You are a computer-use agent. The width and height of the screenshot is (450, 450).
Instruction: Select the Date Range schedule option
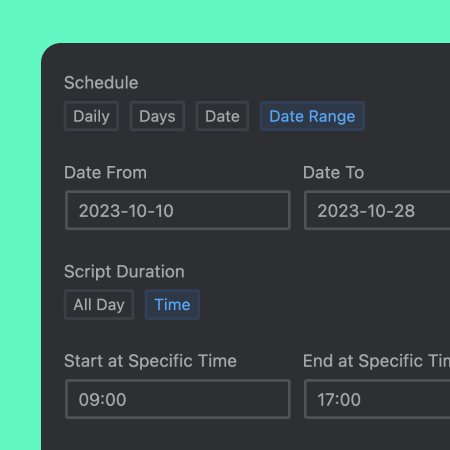[x=312, y=116]
